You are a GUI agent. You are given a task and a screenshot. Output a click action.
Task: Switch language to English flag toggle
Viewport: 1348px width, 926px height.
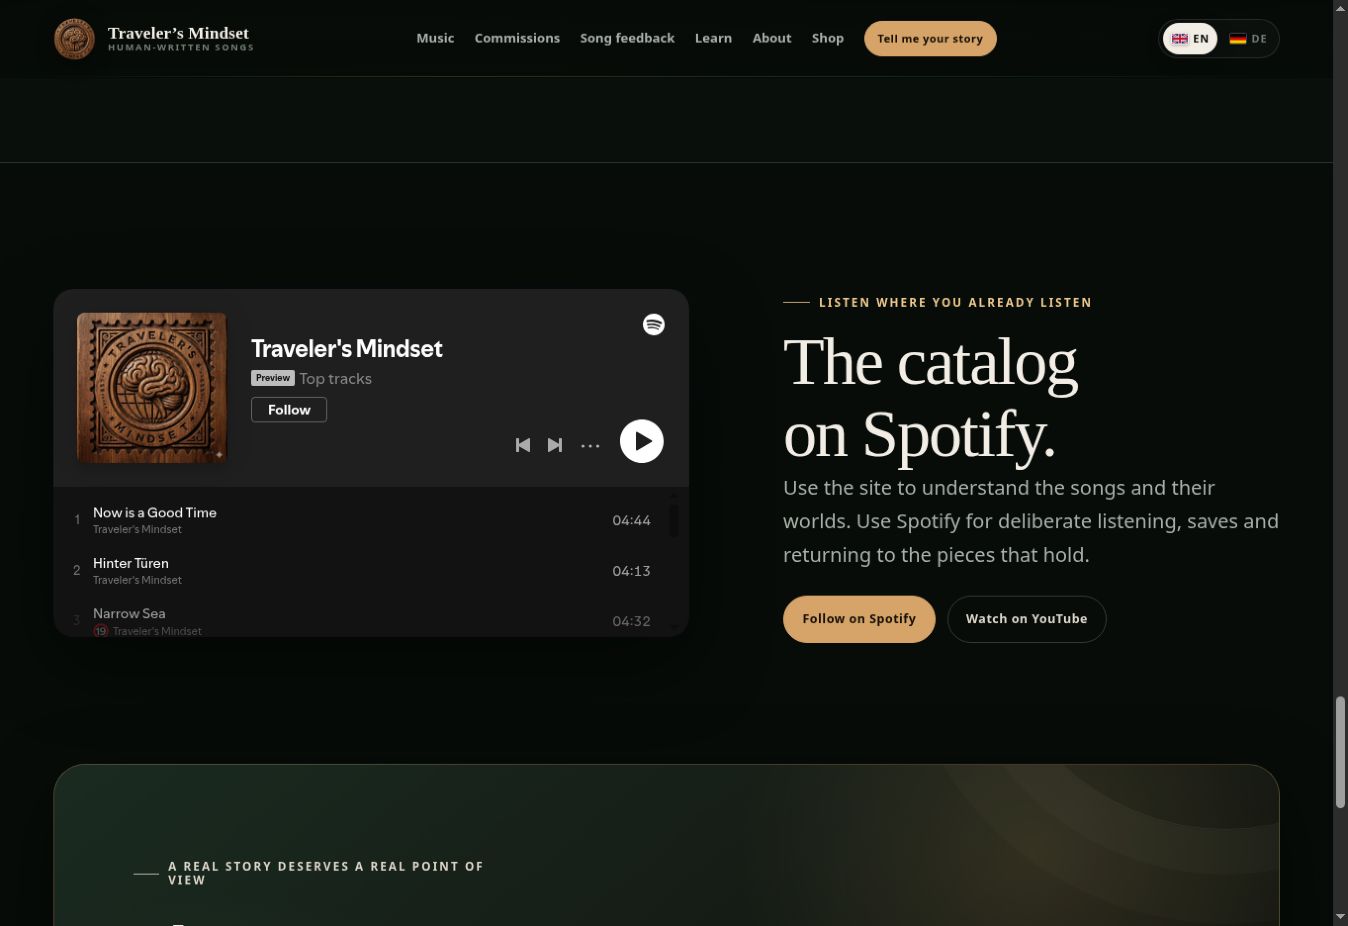click(x=1190, y=39)
